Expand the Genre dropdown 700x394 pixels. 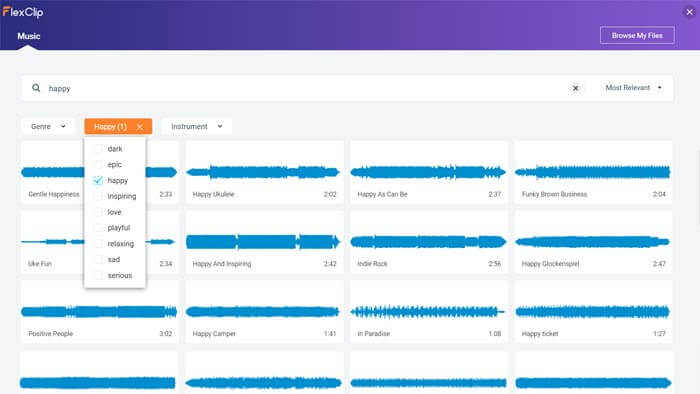point(48,126)
